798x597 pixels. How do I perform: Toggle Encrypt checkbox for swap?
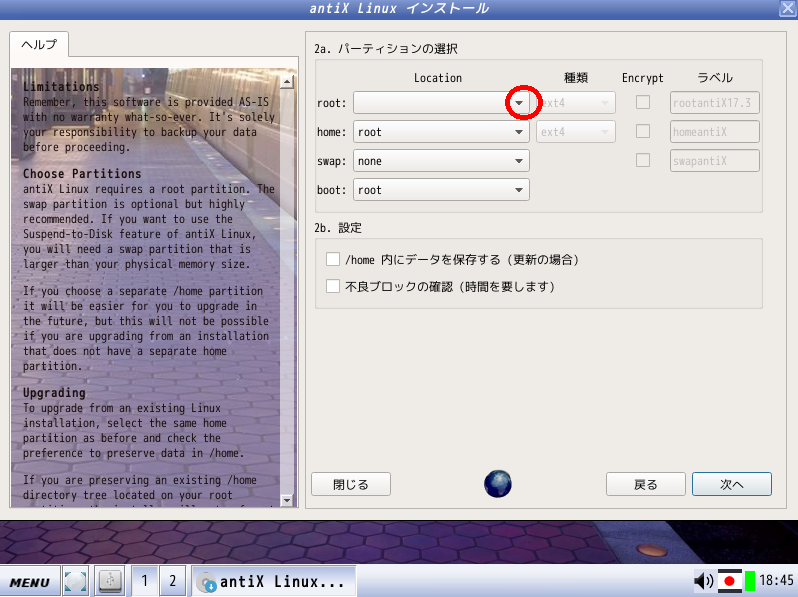(643, 160)
